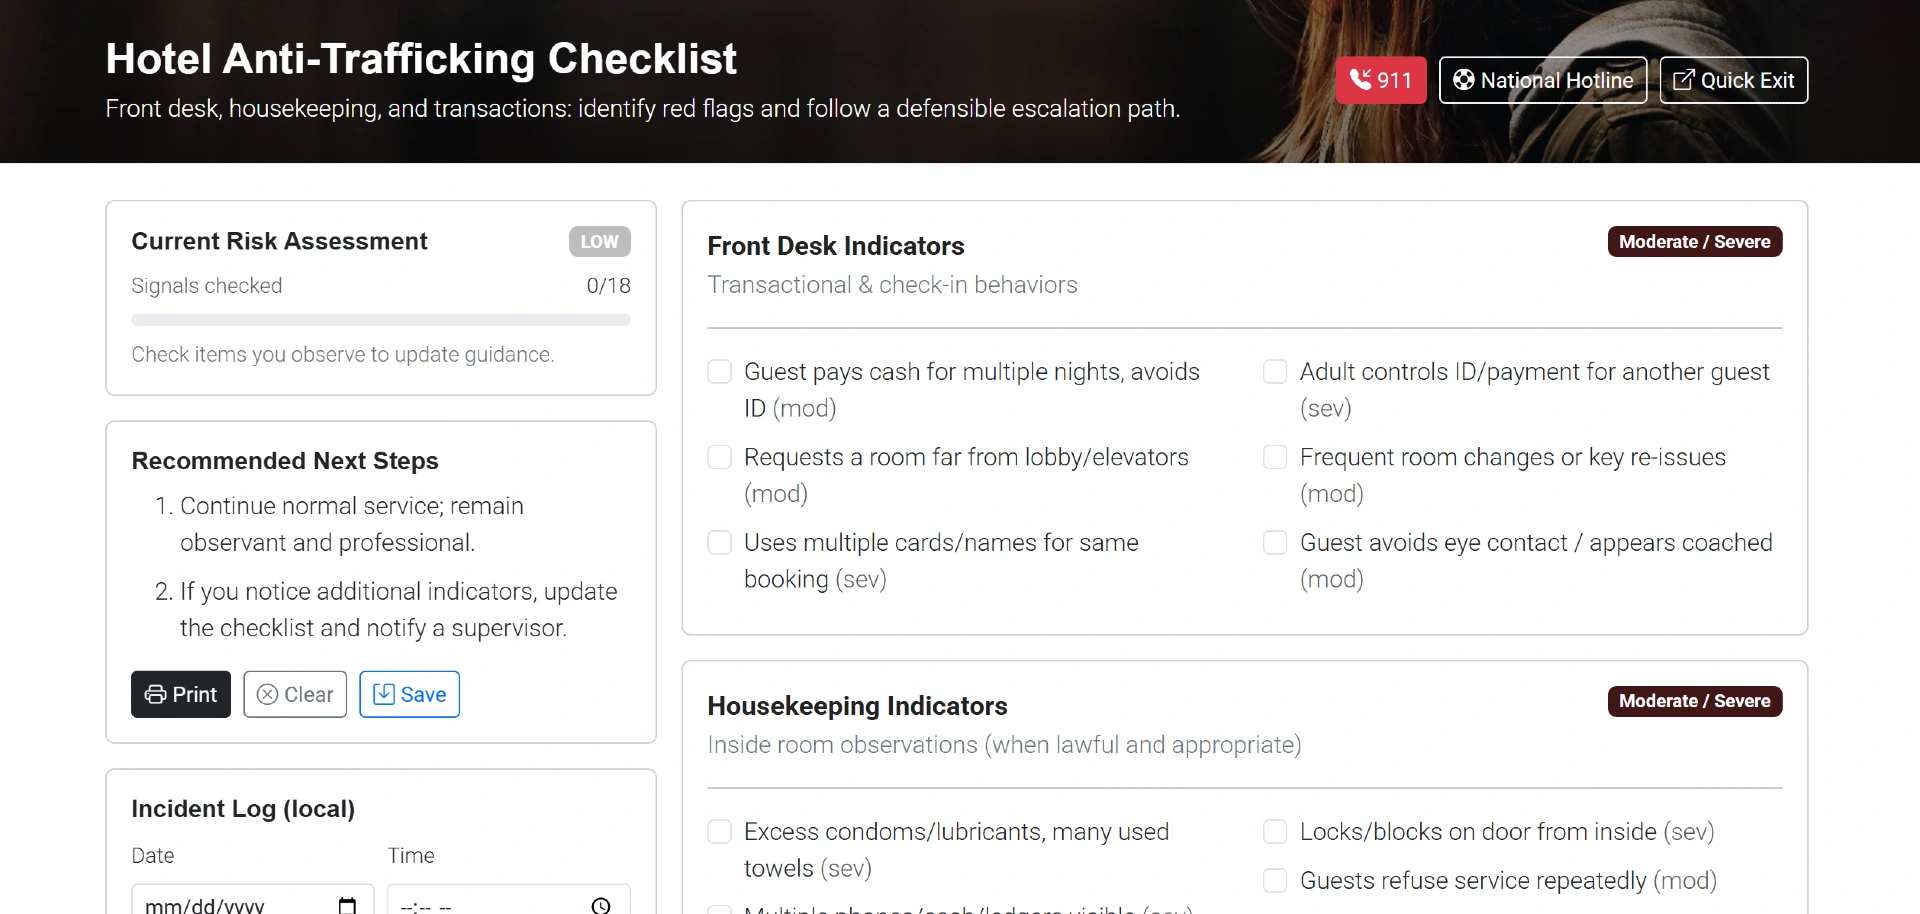Click the Quick Exit button
Image resolution: width=1920 pixels, height=914 pixels.
pyautogui.click(x=1733, y=80)
